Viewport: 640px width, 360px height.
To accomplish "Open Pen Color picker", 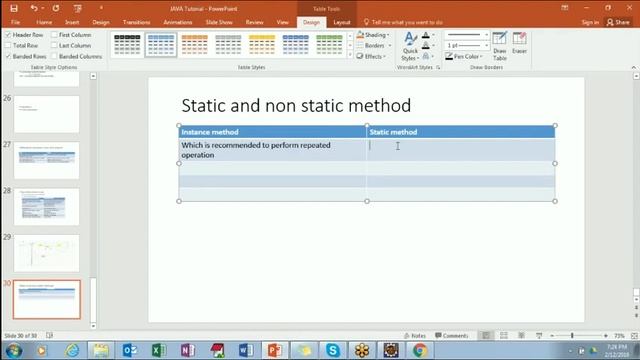I will coord(464,56).
